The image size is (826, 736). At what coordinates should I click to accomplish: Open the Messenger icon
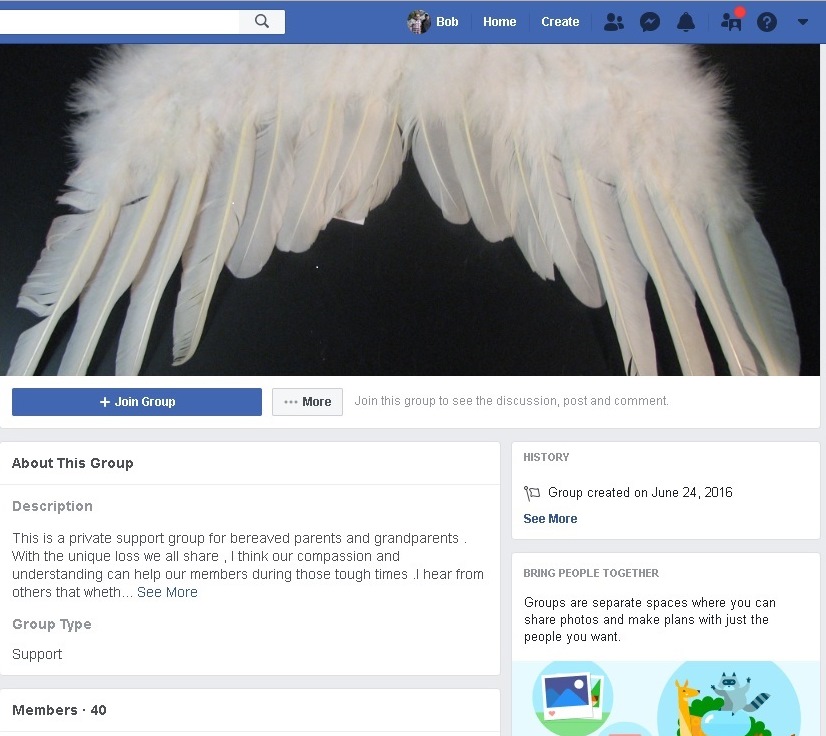[x=650, y=22]
